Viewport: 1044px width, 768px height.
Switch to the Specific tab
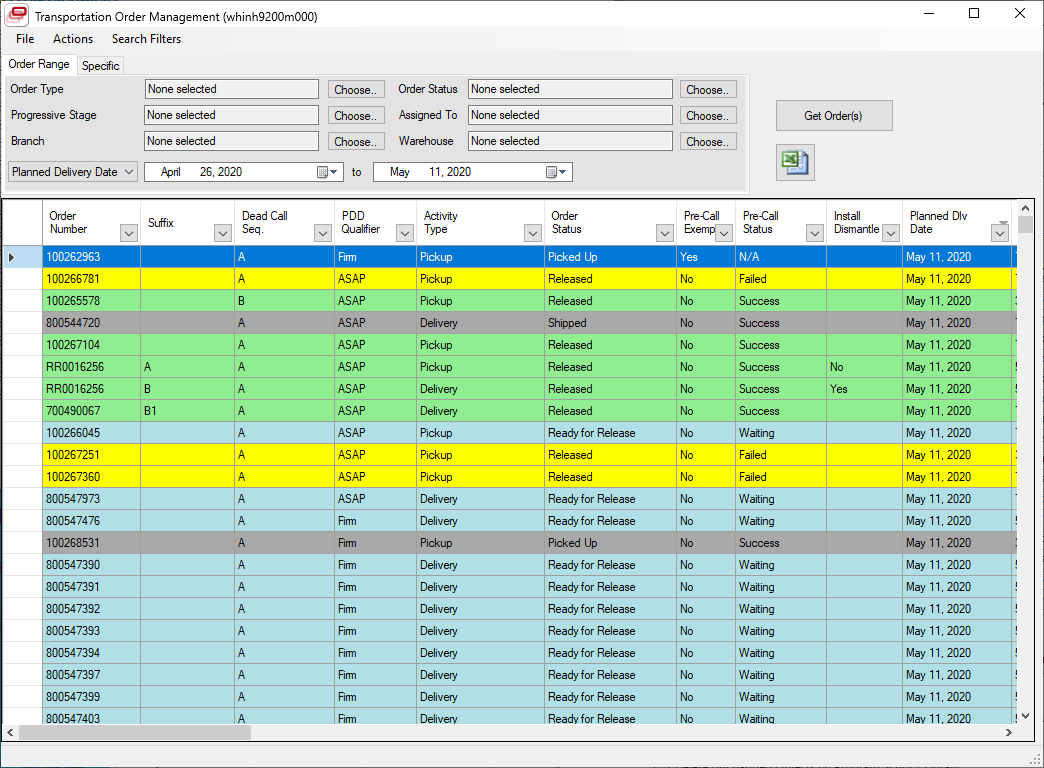100,64
